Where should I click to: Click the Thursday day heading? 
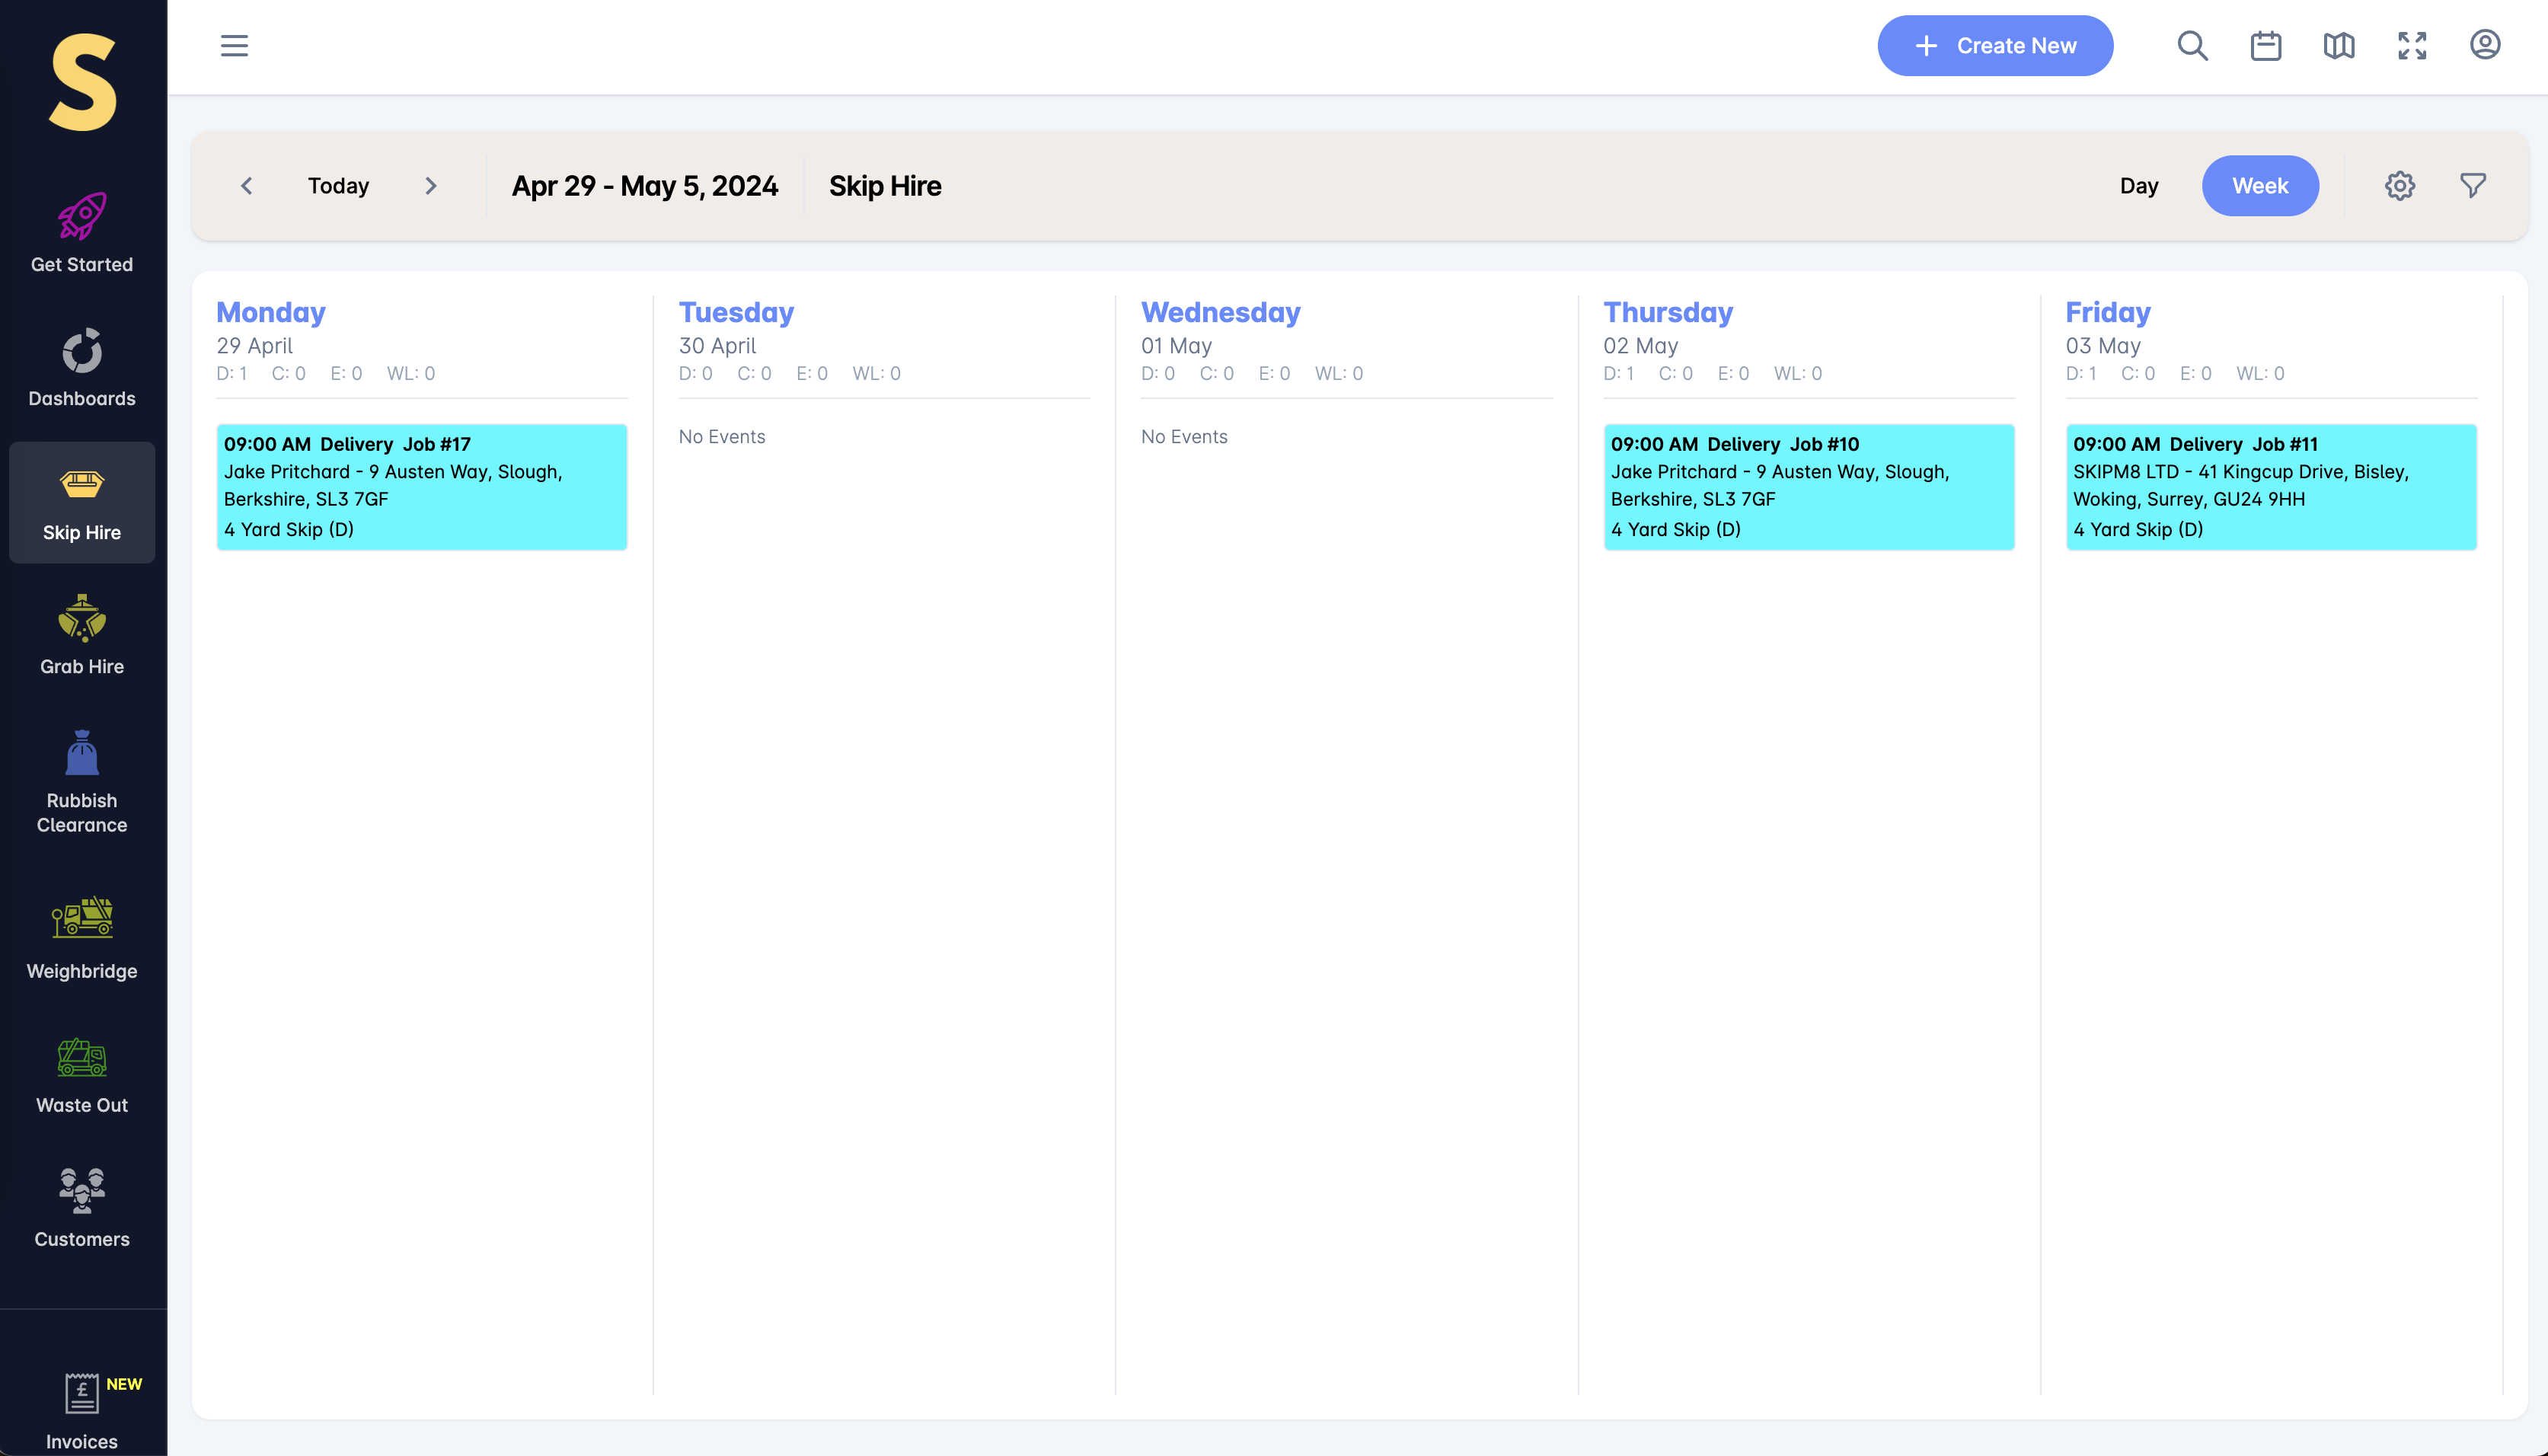pyautogui.click(x=1668, y=312)
